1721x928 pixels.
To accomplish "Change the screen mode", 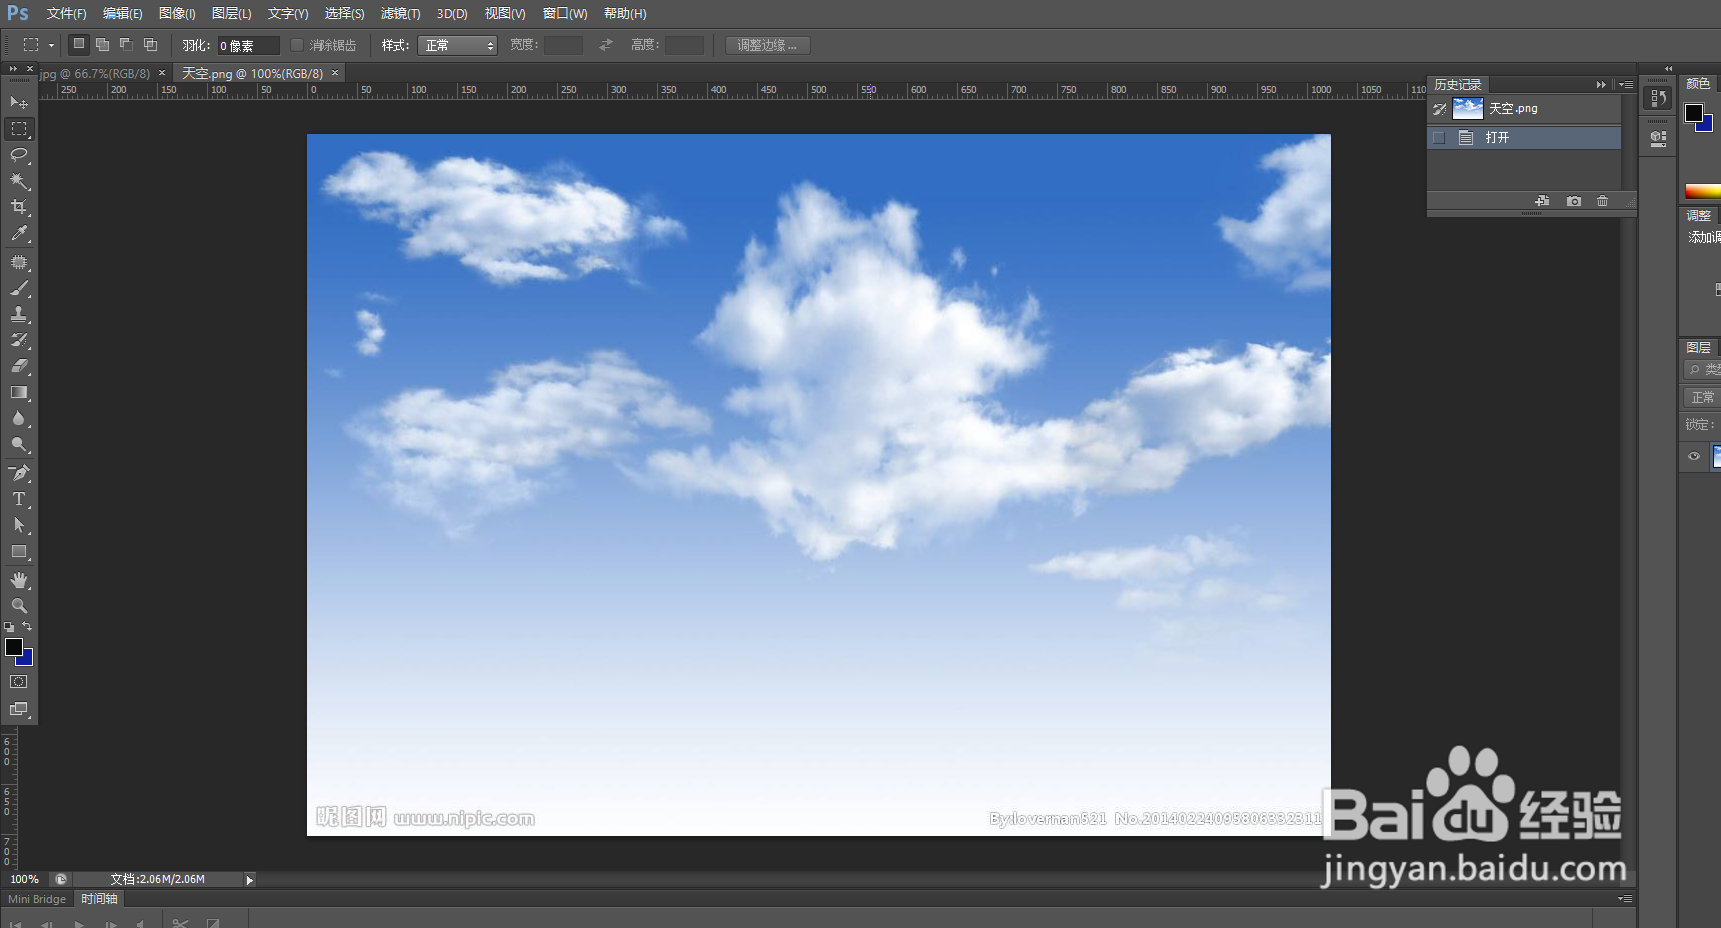I will [x=19, y=709].
